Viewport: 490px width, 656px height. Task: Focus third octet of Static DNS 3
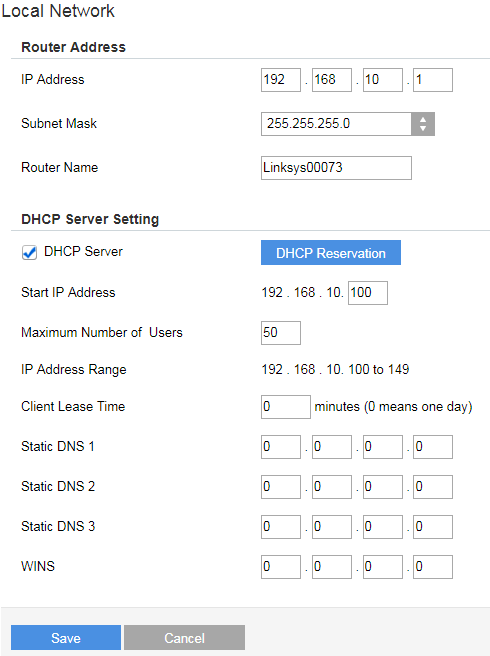[382, 527]
